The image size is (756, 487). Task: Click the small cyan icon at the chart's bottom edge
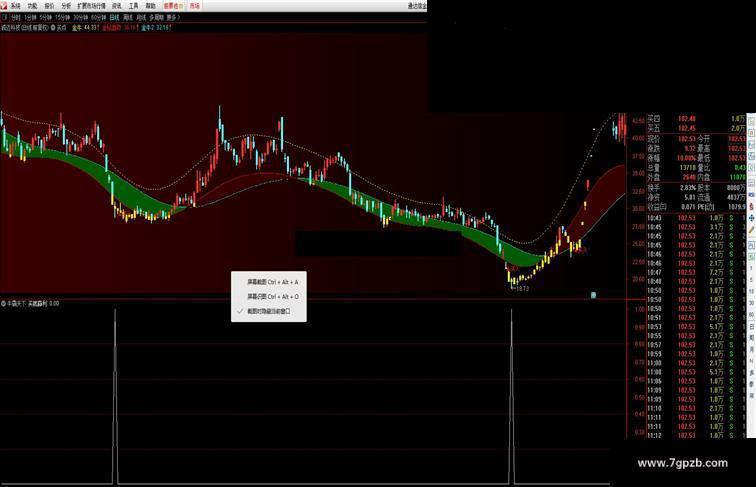594,295
